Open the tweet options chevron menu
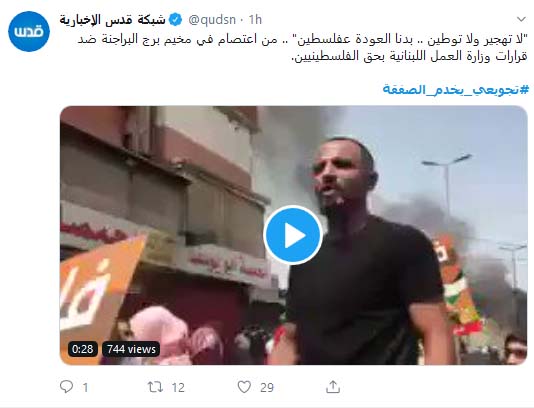This screenshot has width=534, height=408. tap(521, 19)
